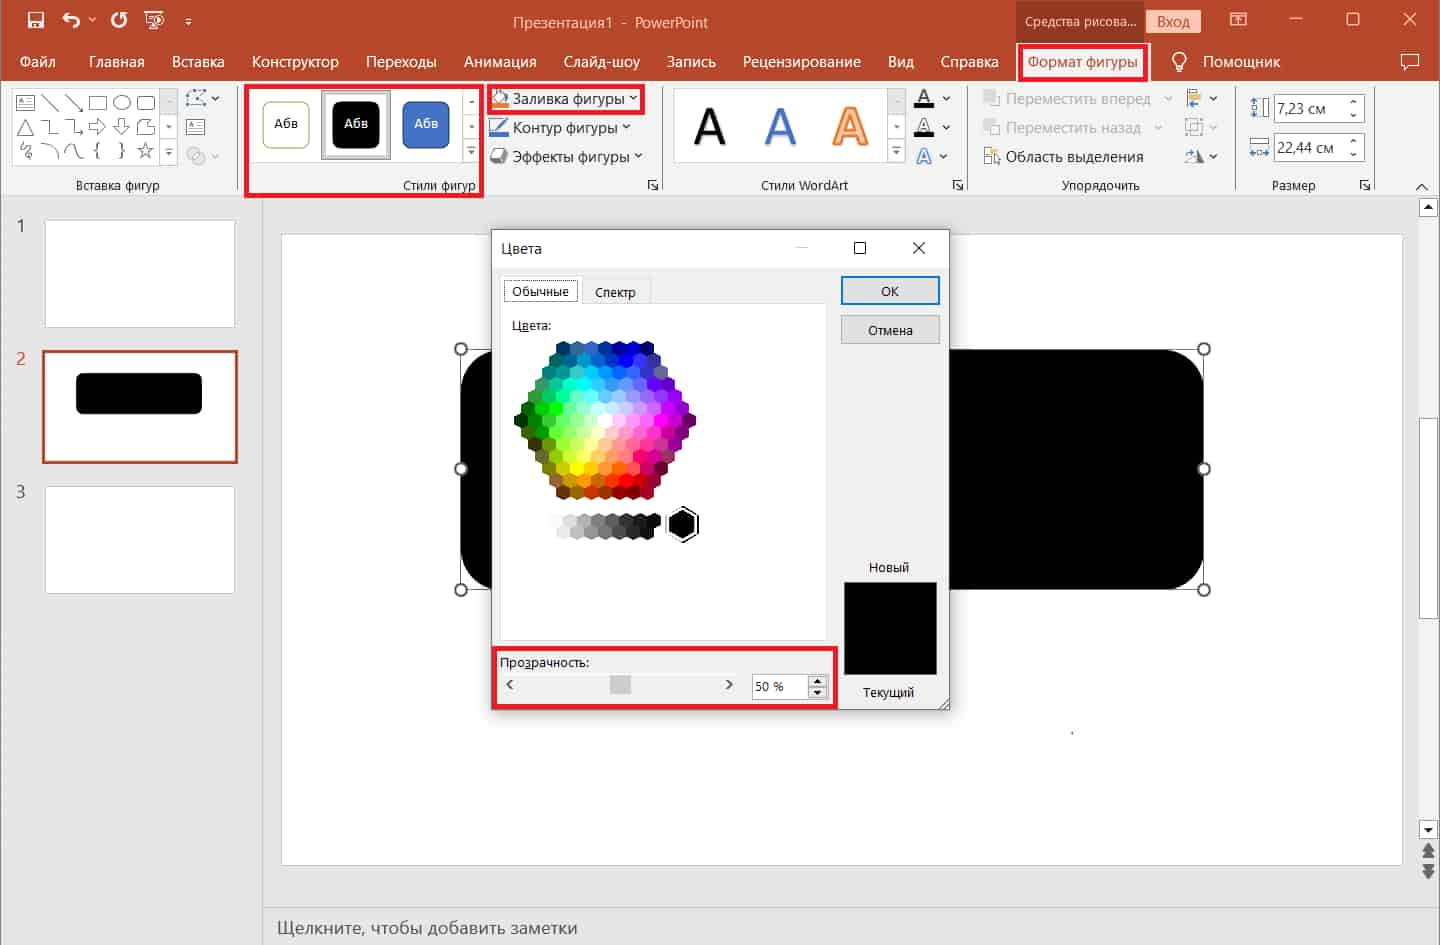Pick the scribble freeform shape

tap(26, 151)
